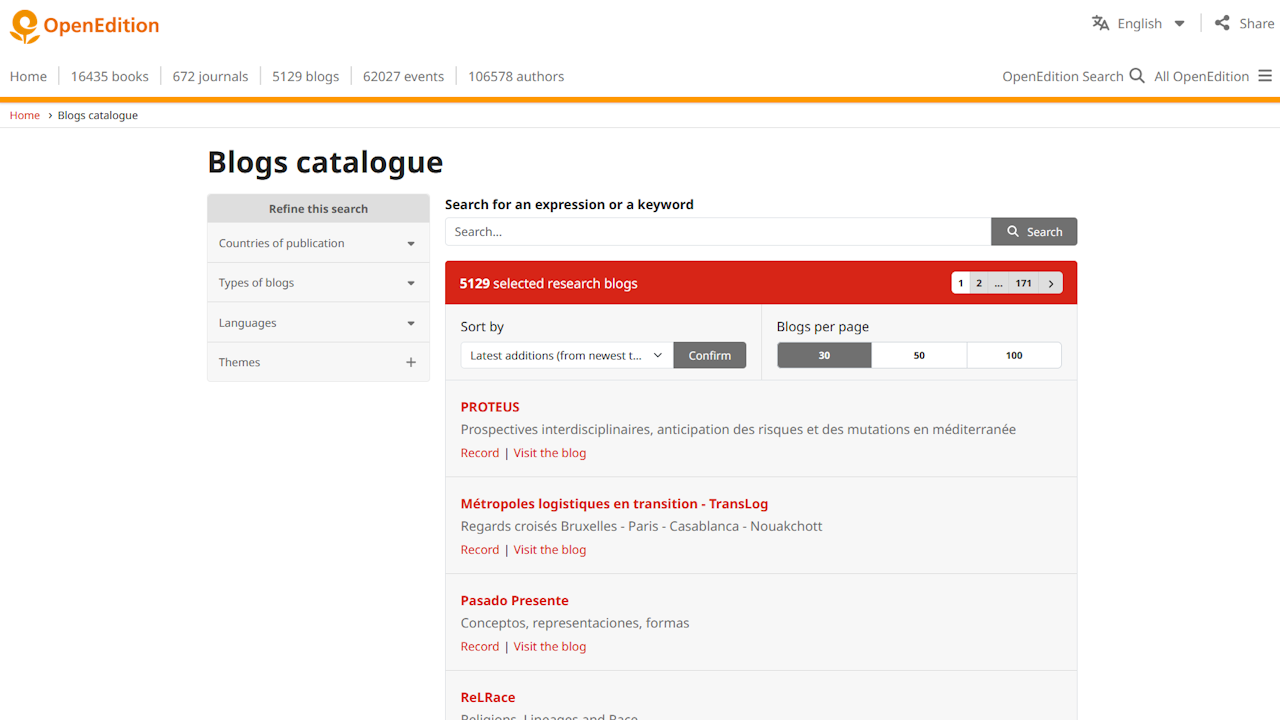Open Métropoles logistiques en transition title
The width and height of the screenshot is (1280, 720).
[614, 504]
